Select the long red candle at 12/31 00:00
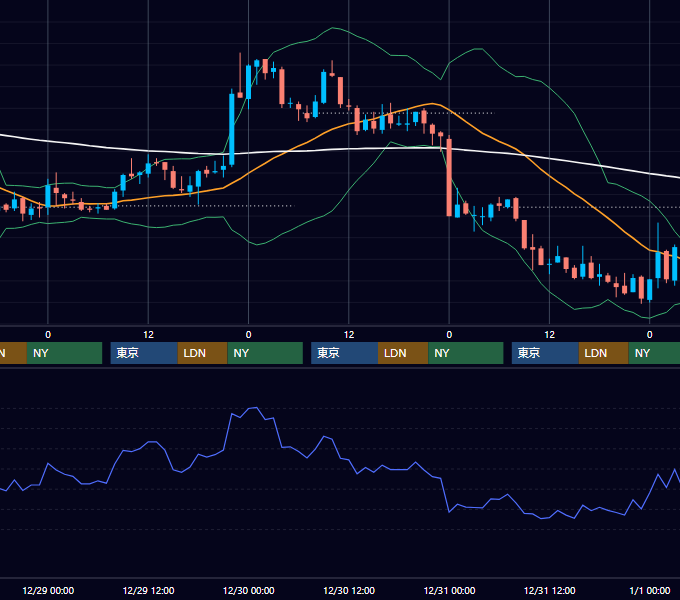Viewport: 680px width, 600px height. [449, 177]
